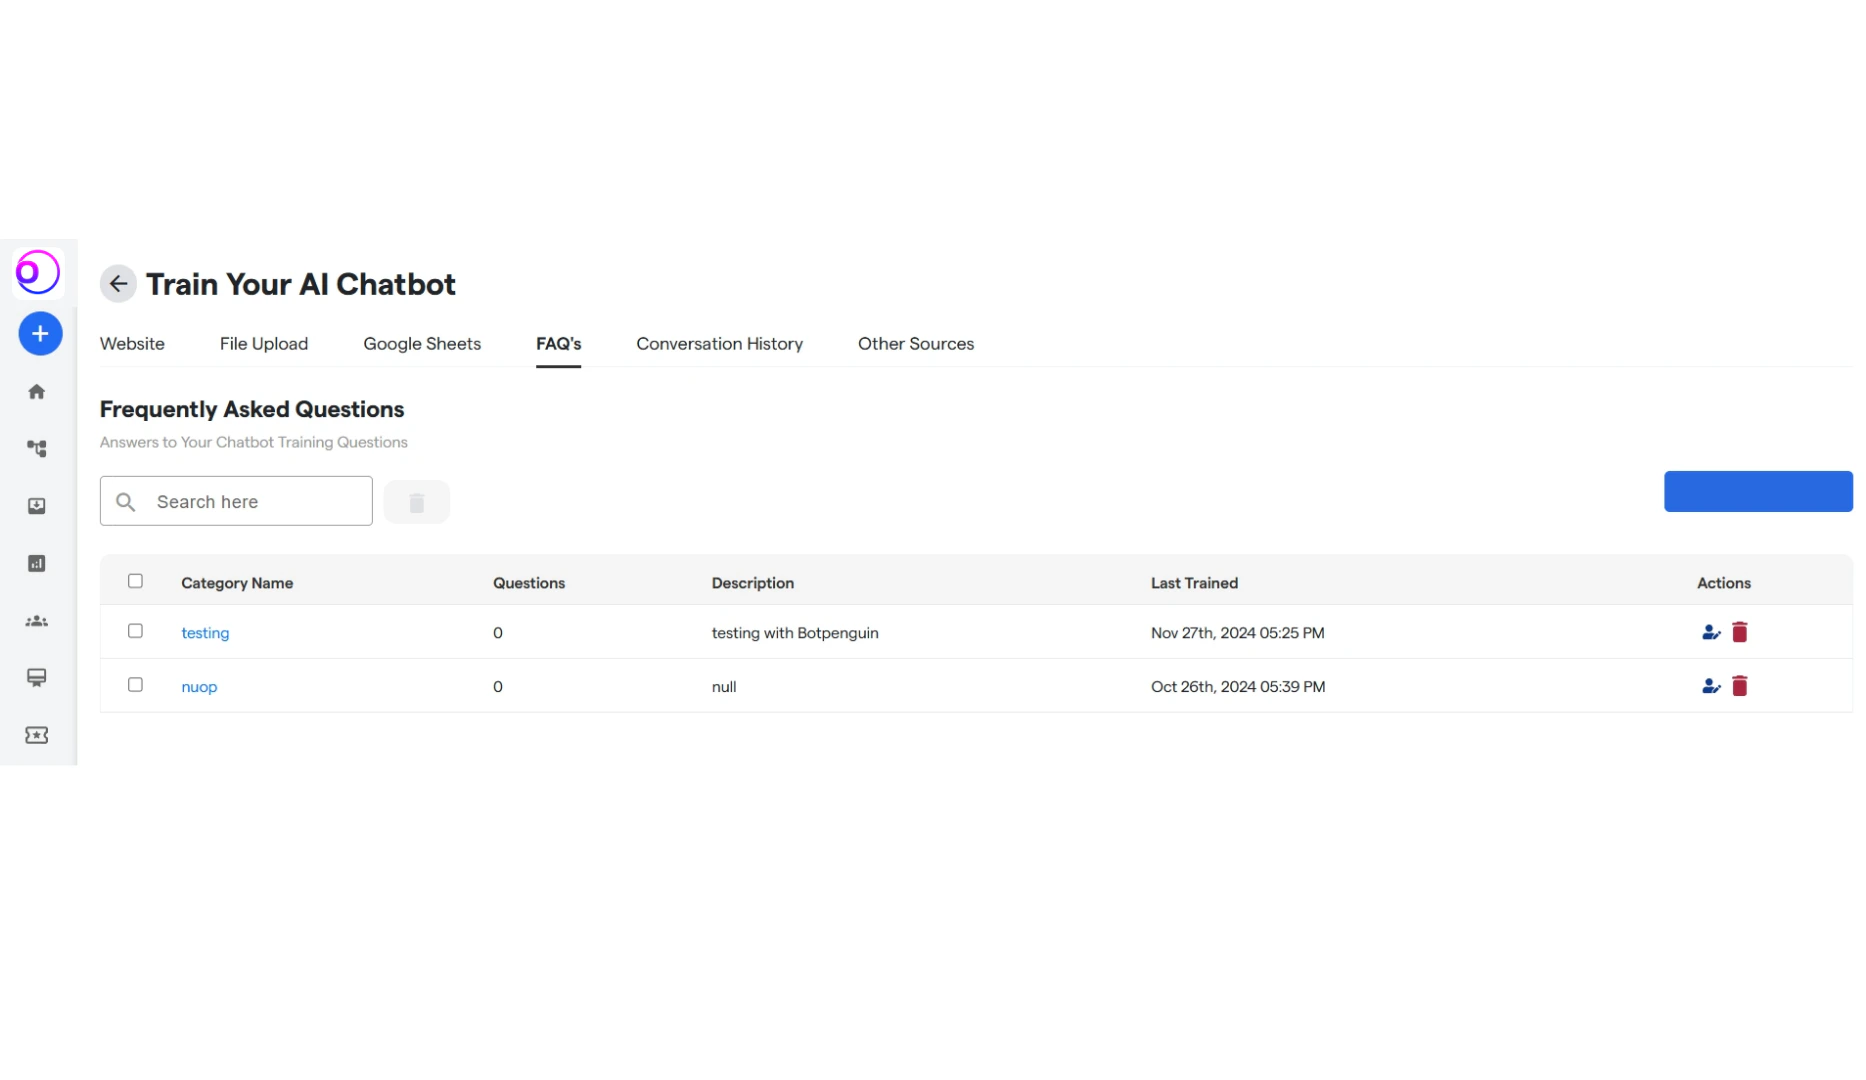This screenshot has width=1866, height=1080.
Task: Tick the select-all header checkbox
Action: pyautogui.click(x=136, y=581)
